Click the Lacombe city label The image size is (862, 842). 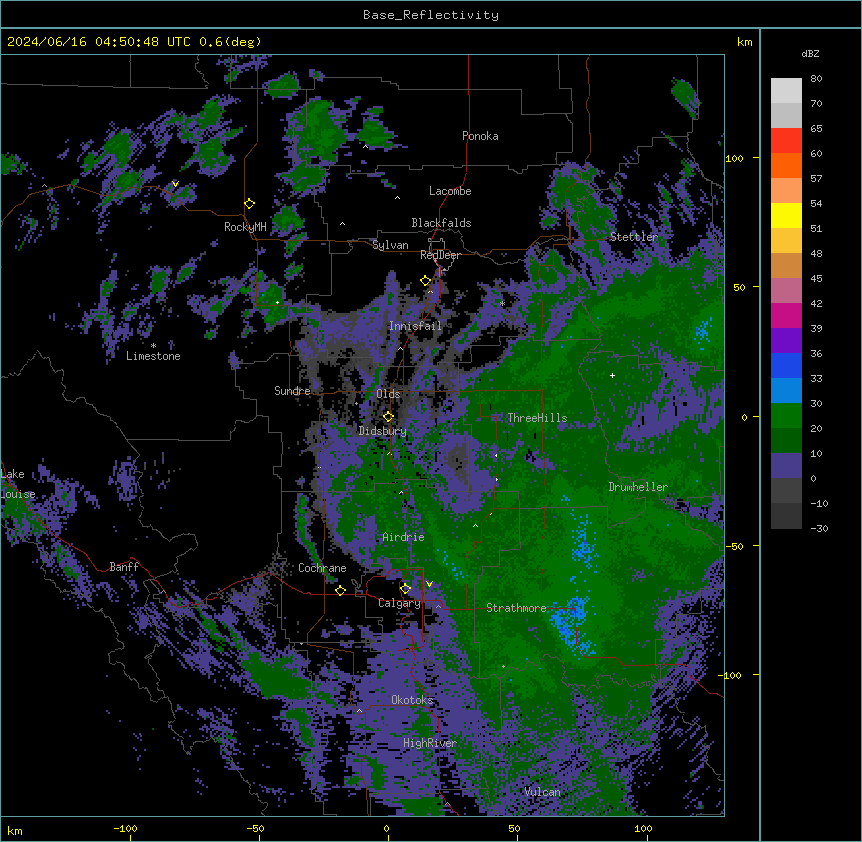coord(450,191)
